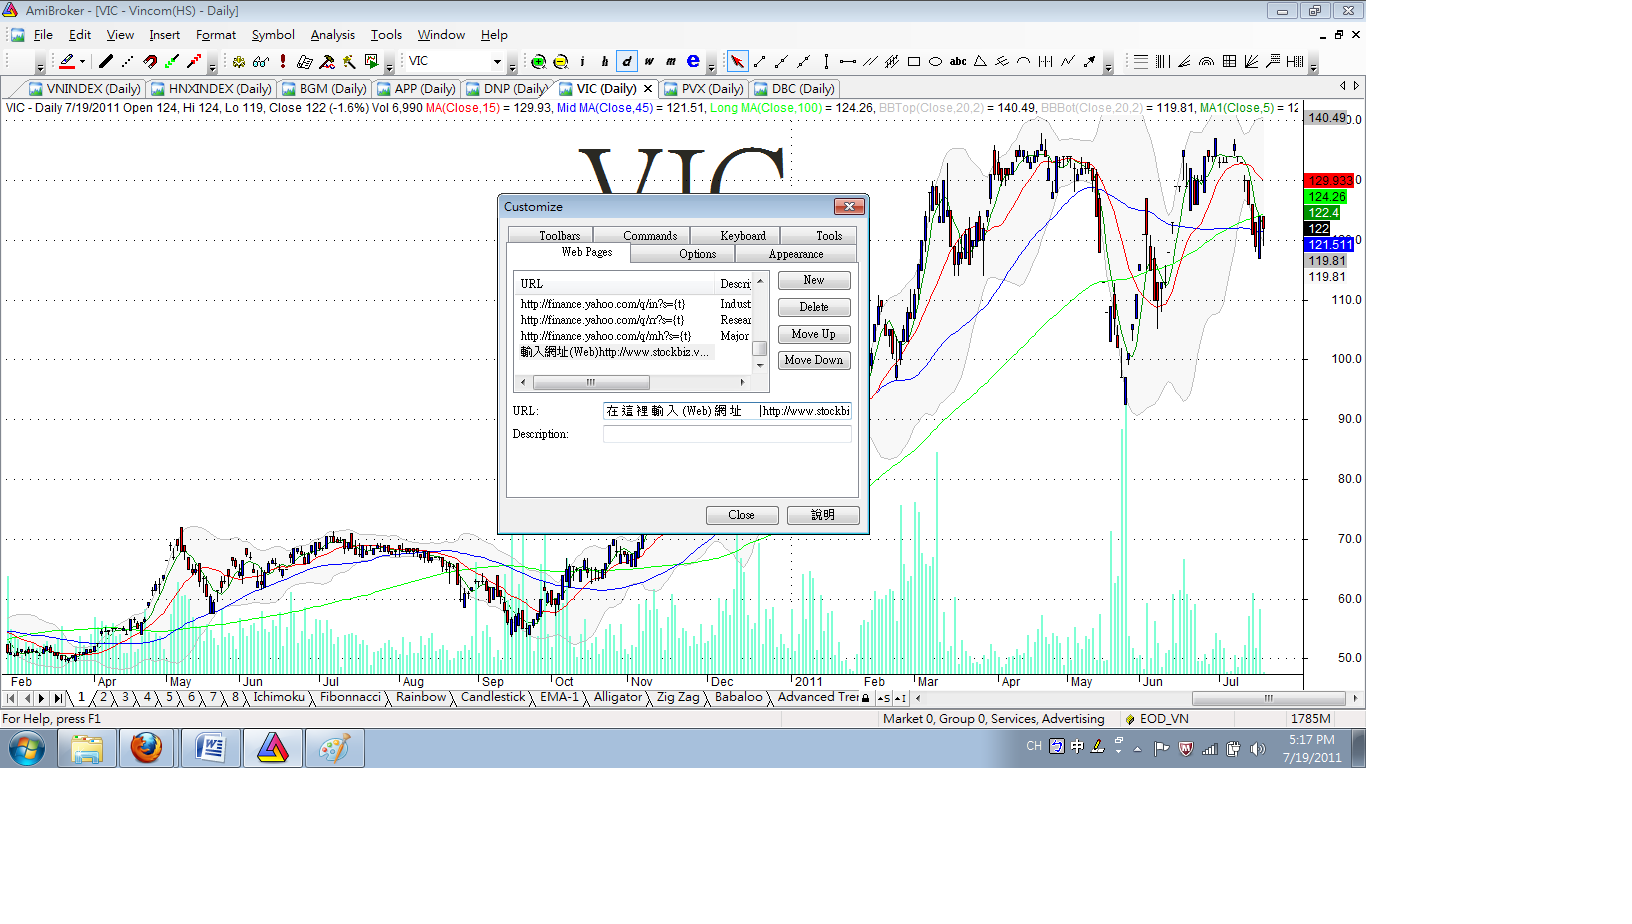The image size is (1632, 924).
Task: Choose the abc text annotation tool
Action: click(958, 62)
